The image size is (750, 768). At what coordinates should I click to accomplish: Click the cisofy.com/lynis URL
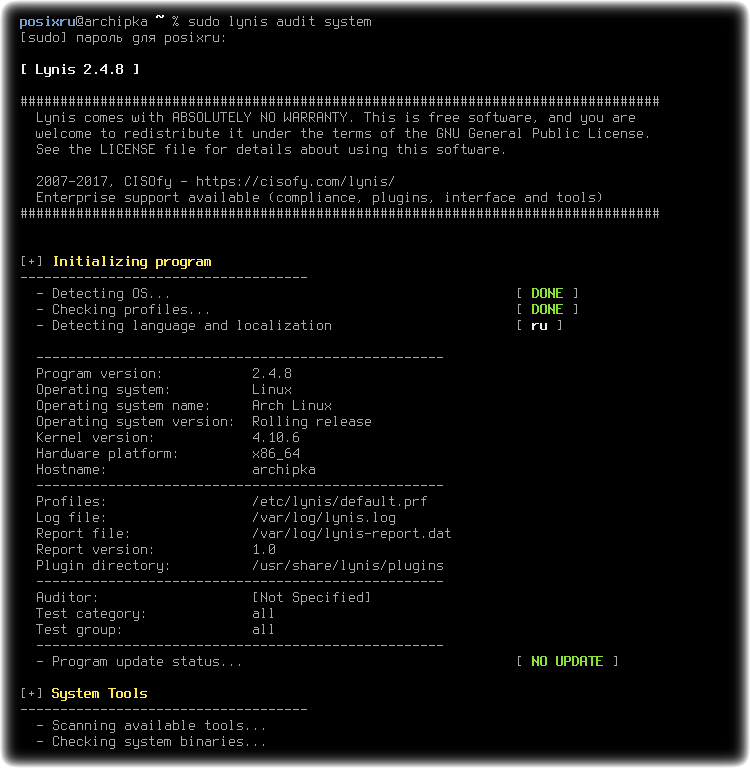(x=295, y=182)
